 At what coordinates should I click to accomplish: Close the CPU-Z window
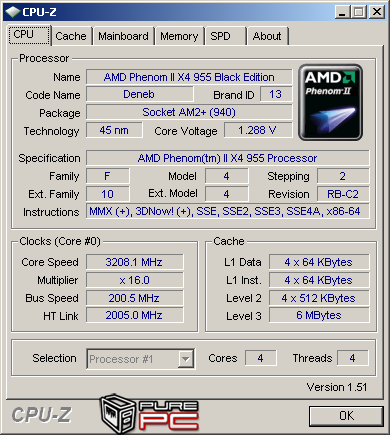point(377,12)
